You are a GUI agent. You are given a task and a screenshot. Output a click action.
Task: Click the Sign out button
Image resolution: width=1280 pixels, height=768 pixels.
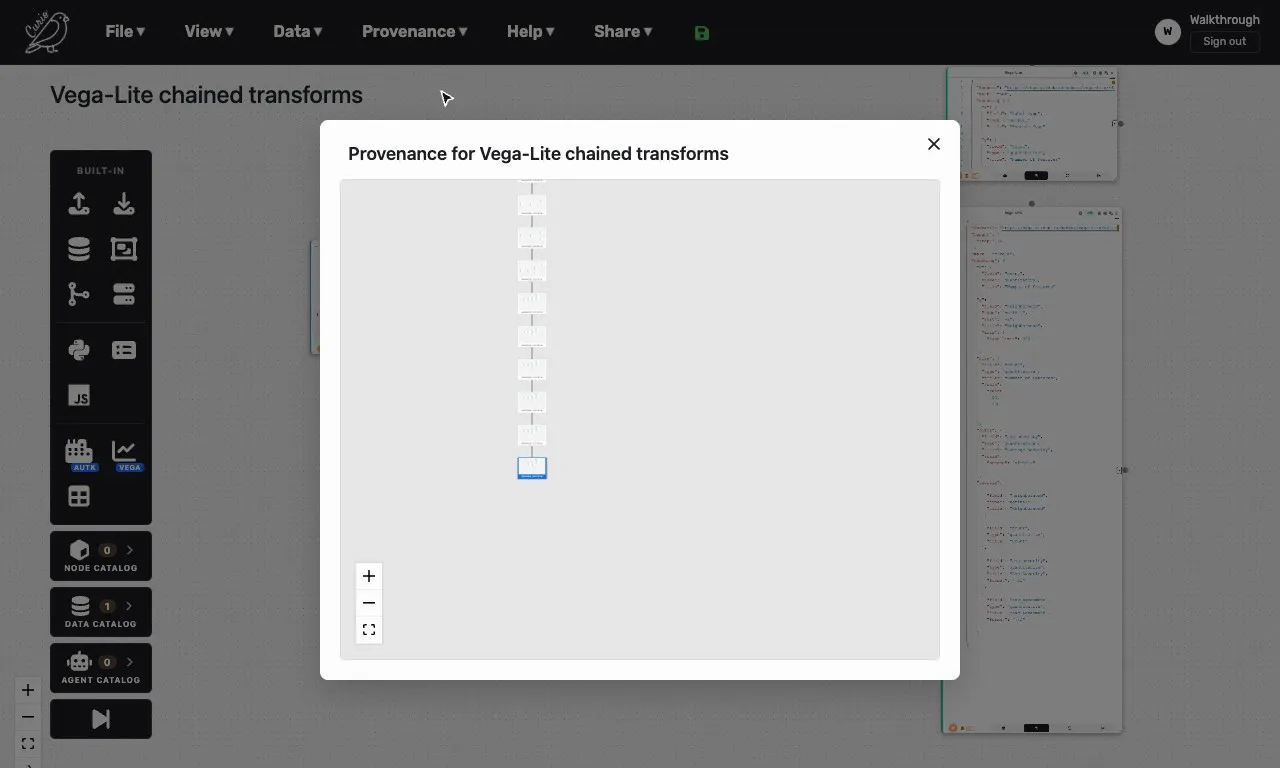coord(1224,42)
